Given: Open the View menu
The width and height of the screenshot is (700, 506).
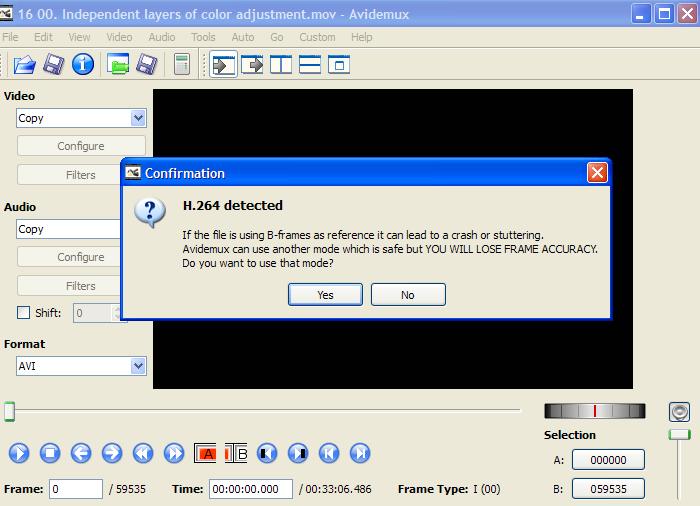Looking at the screenshot, I should pyautogui.click(x=79, y=37).
